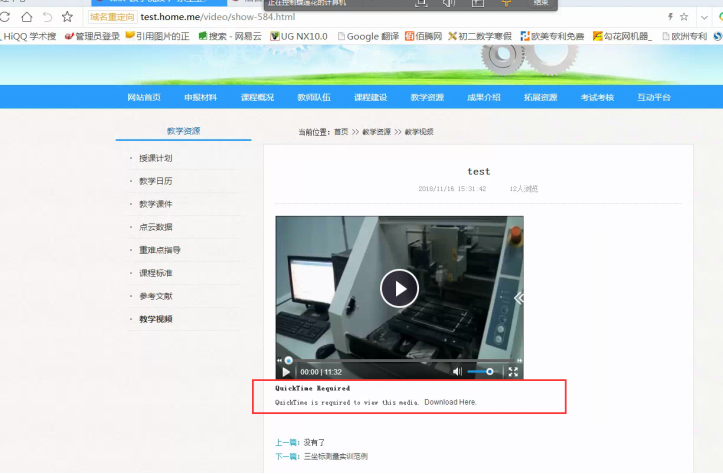Enter fullscreen mode in the video player
The width and height of the screenshot is (723, 474).
coord(513,372)
